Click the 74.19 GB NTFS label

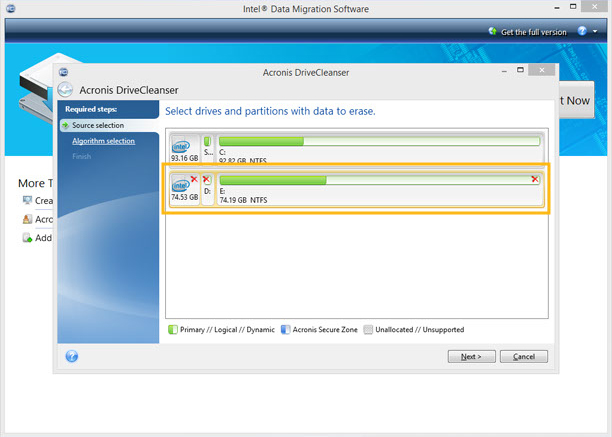244,200
